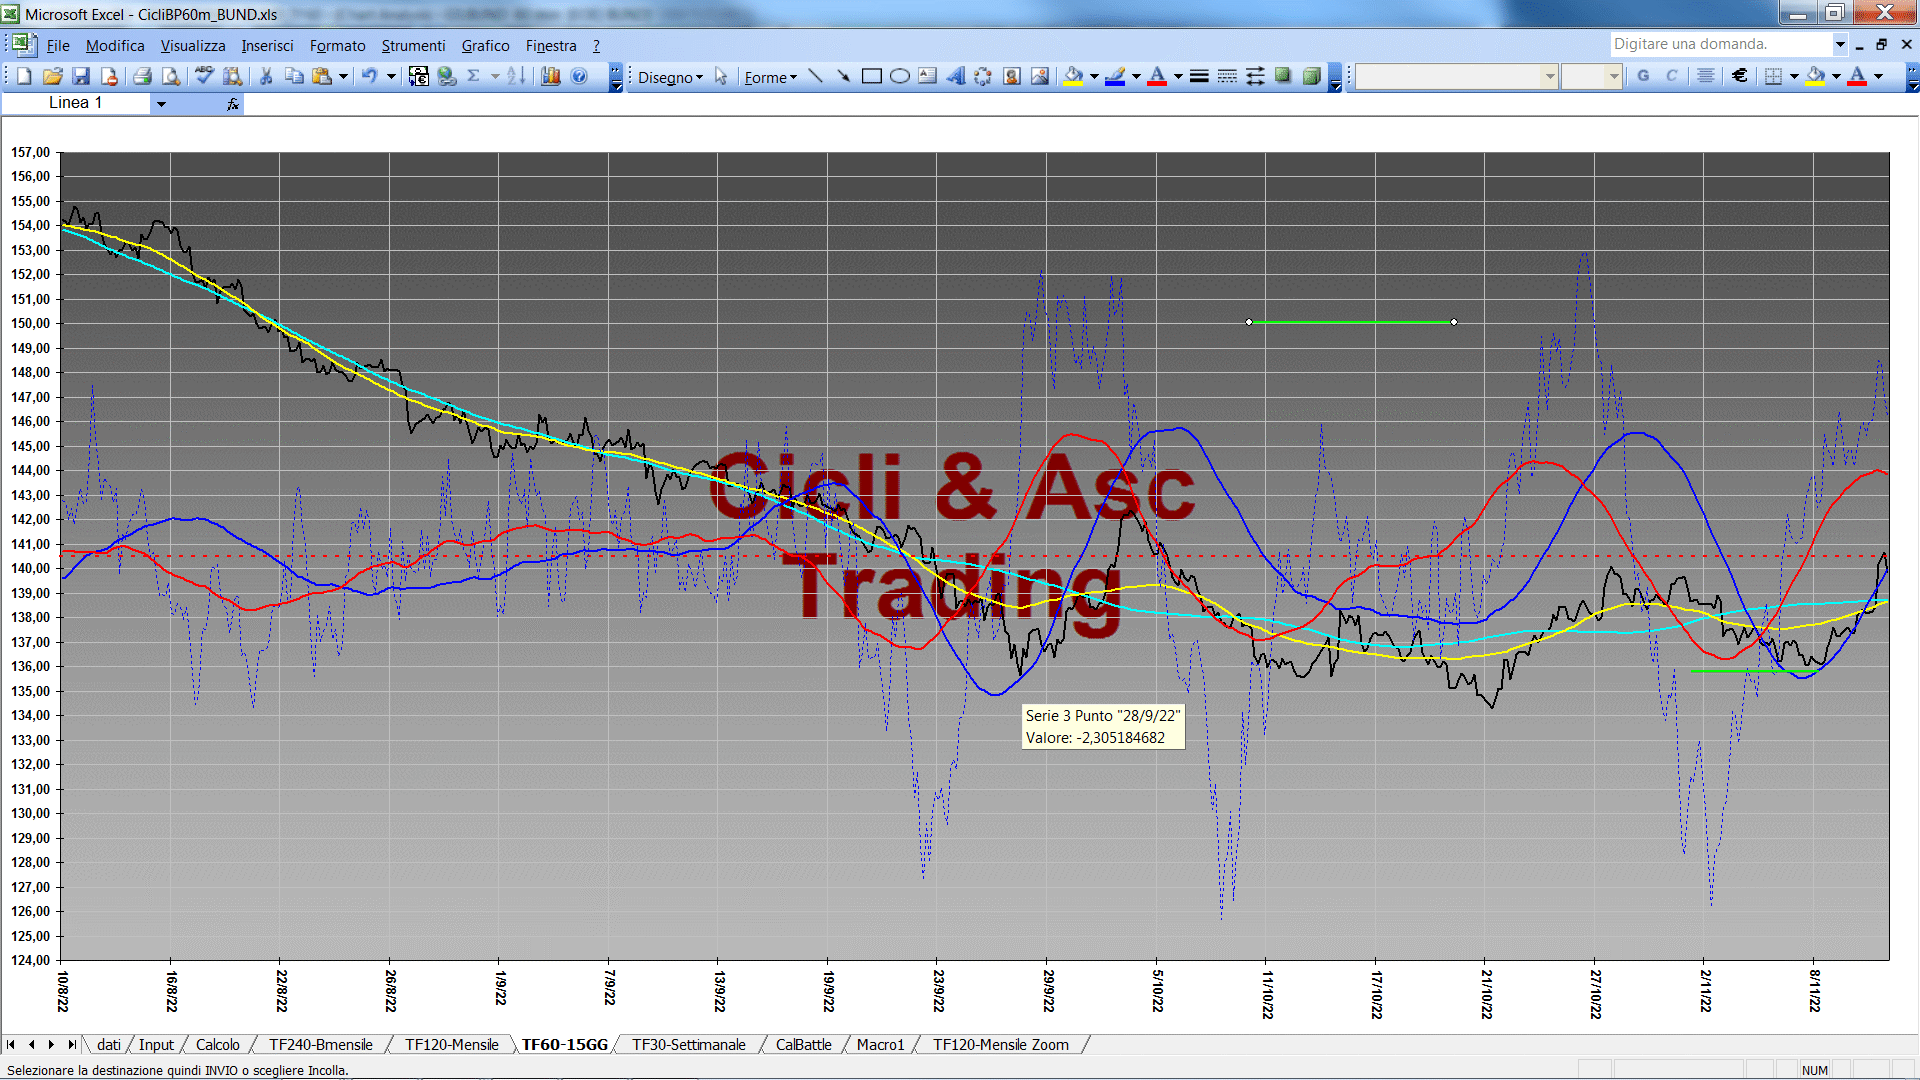Go to the first sheet using tab scroll button
Screen dimensions: 1920x1080
tap(11, 1044)
